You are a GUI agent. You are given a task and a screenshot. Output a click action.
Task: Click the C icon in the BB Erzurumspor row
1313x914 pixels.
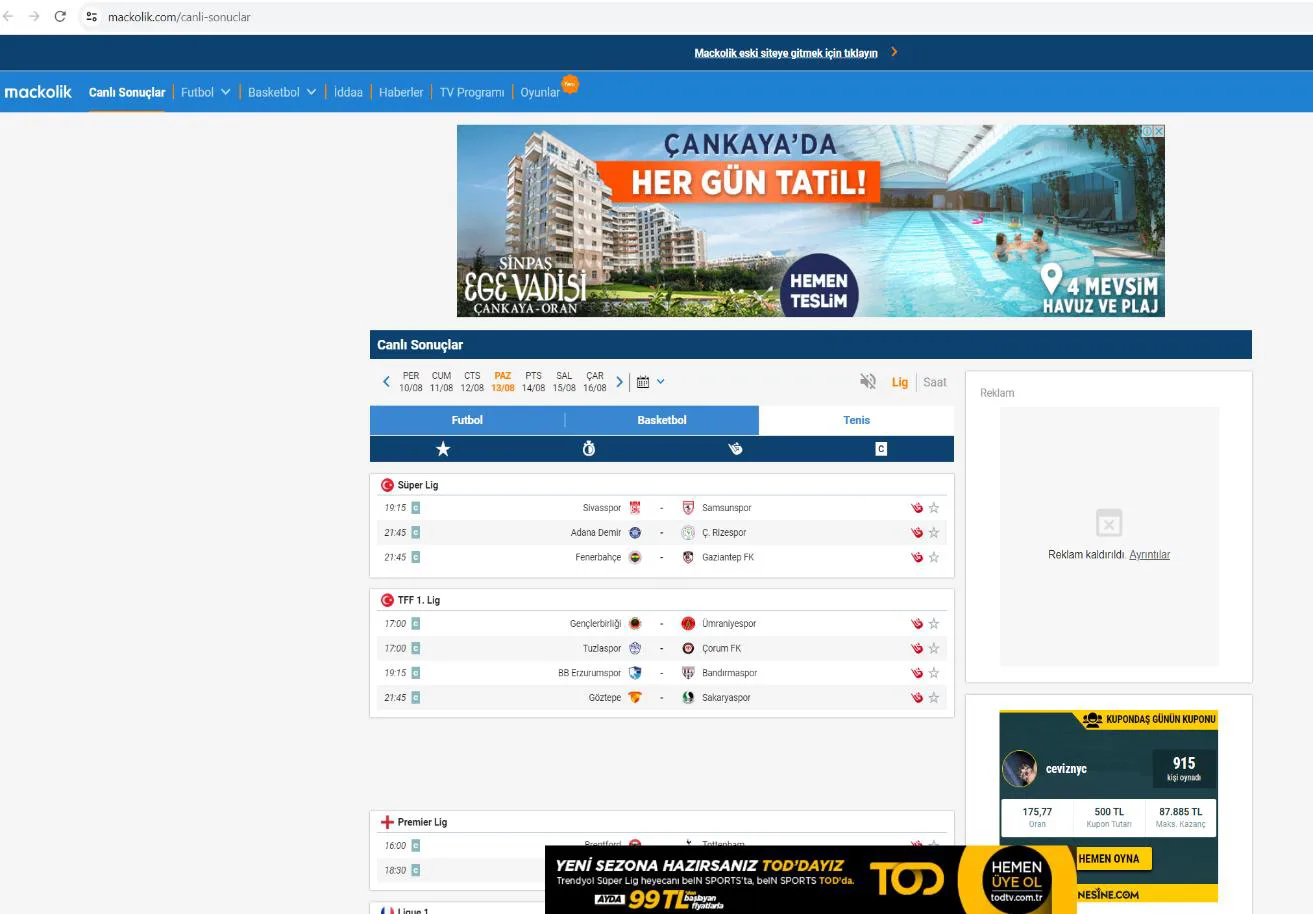pos(416,673)
